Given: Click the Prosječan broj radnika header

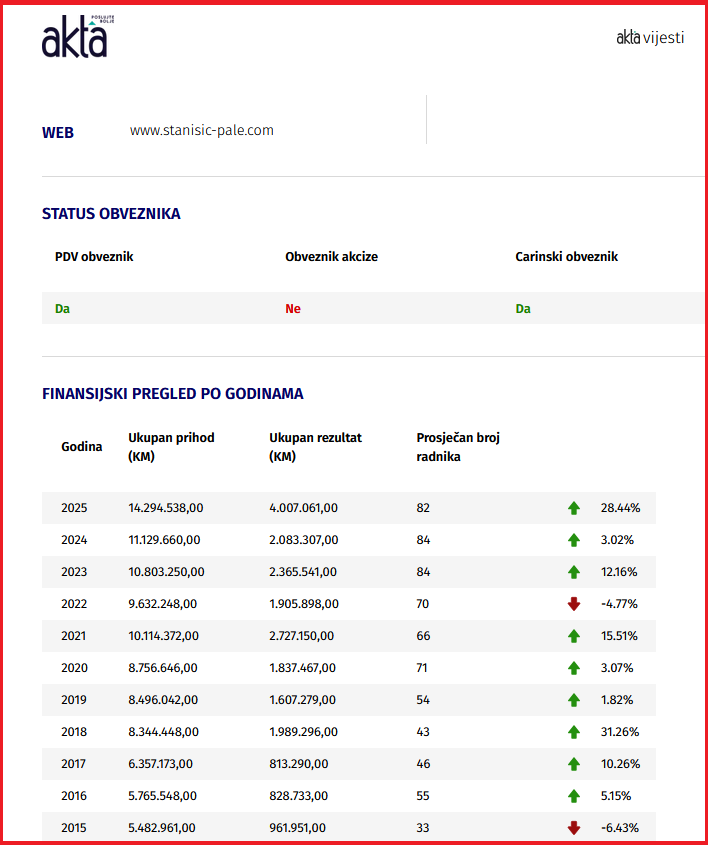Looking at the screenshot, I should pyautogui.click(x=458, y=447).
